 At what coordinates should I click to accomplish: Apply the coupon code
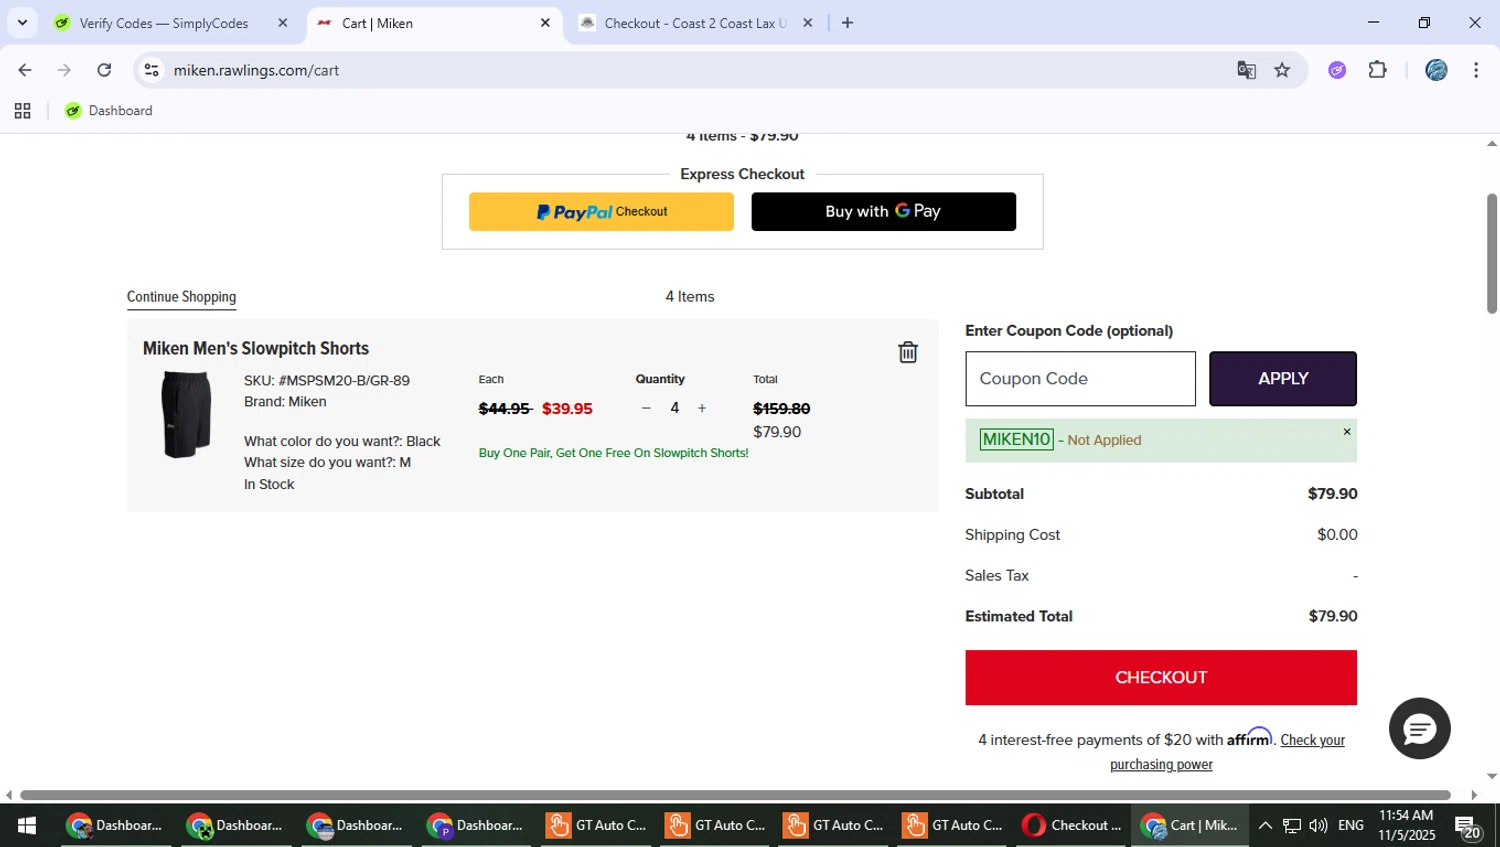pyautogui.click(x=1283, y=379)
